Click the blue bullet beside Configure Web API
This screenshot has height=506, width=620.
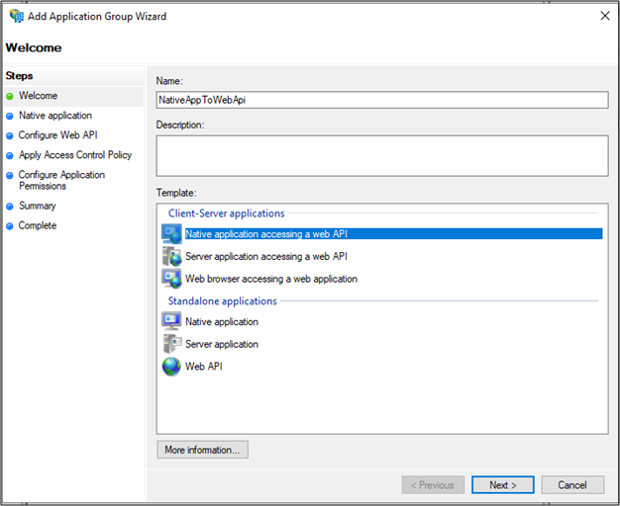pyautogui.click(x=10, y=136)
